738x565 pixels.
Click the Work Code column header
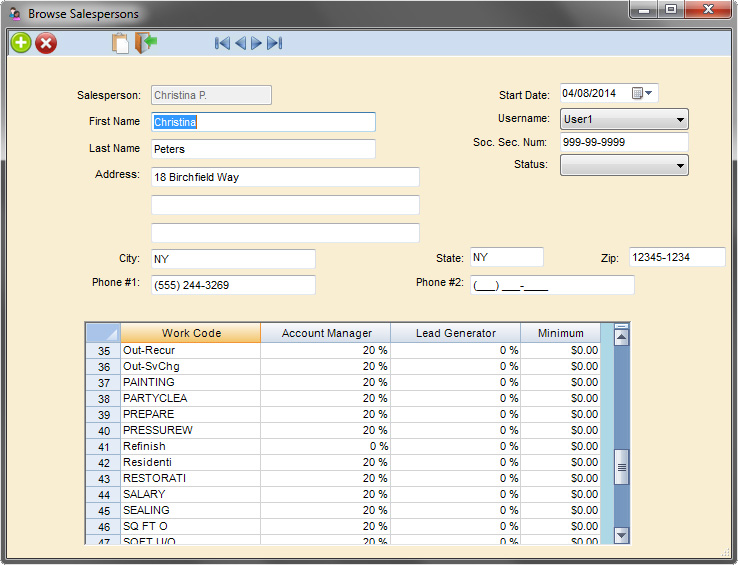[191, 333]
